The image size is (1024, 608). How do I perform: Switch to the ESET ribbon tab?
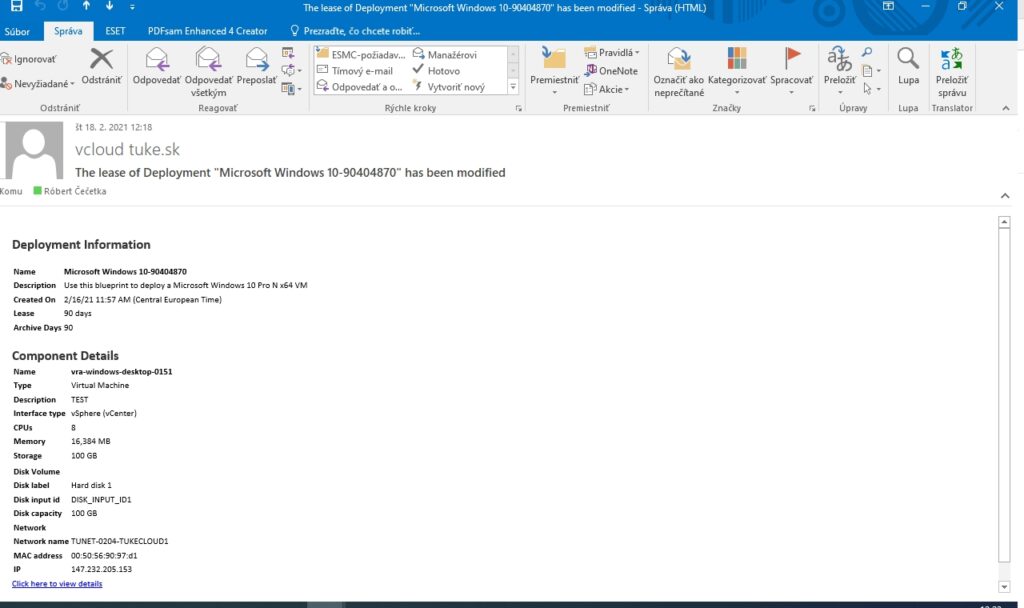tap(114, 30)
